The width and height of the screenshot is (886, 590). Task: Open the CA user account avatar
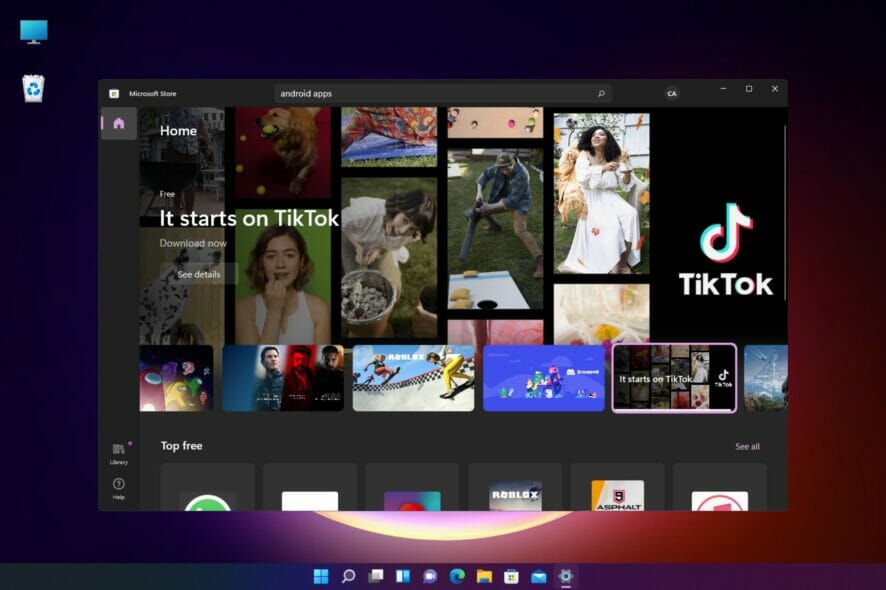pos(672,94)
